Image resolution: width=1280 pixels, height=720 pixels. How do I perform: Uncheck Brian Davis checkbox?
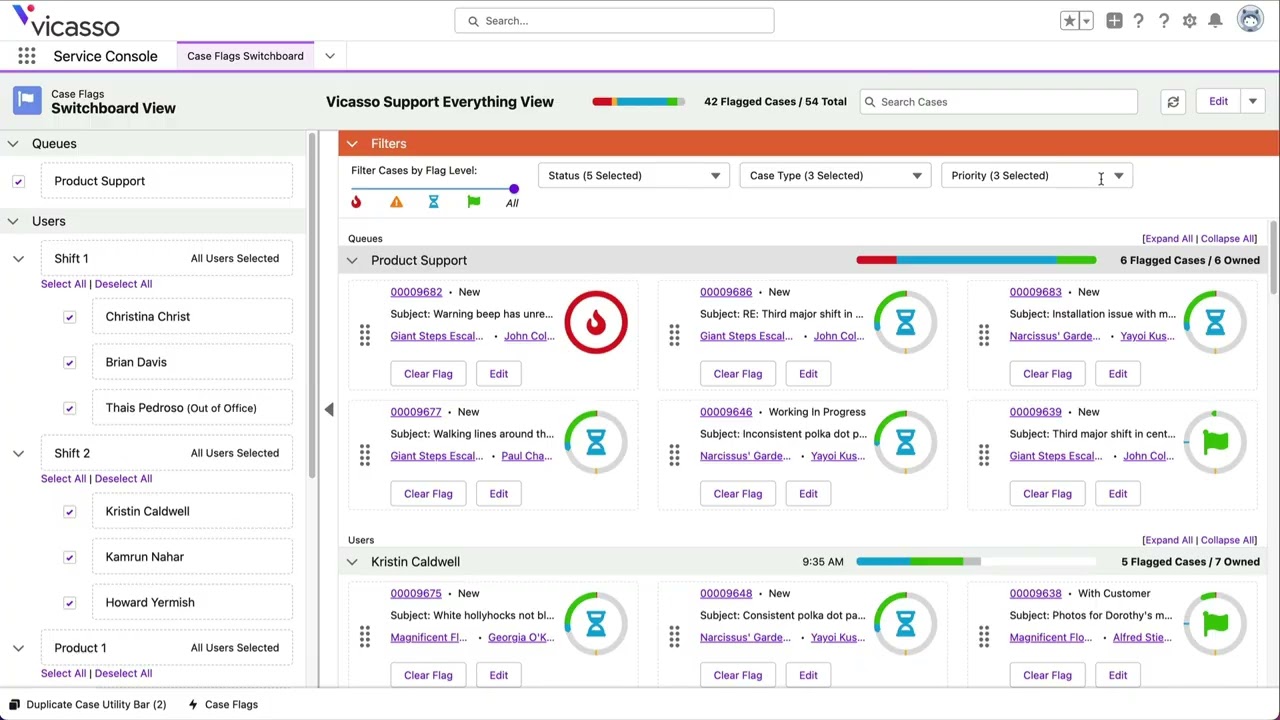[69, 362]
